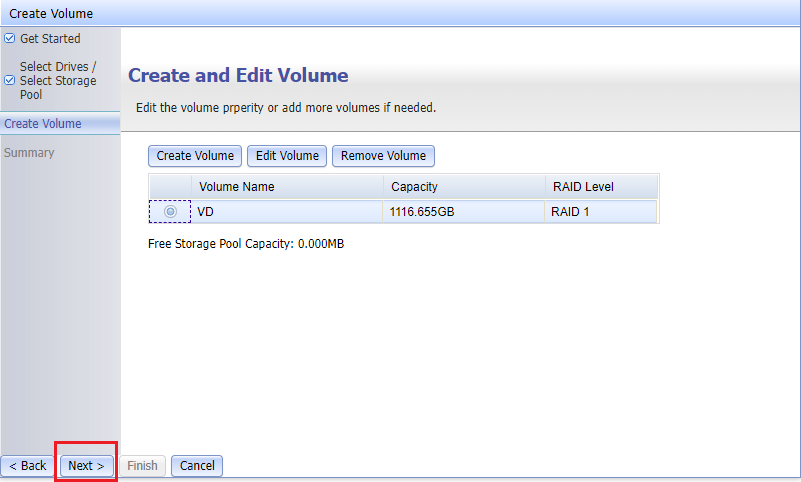Viewport: 801px width, 482px height.
Task: Go to the next wizard step
Action: click(86, 466)
